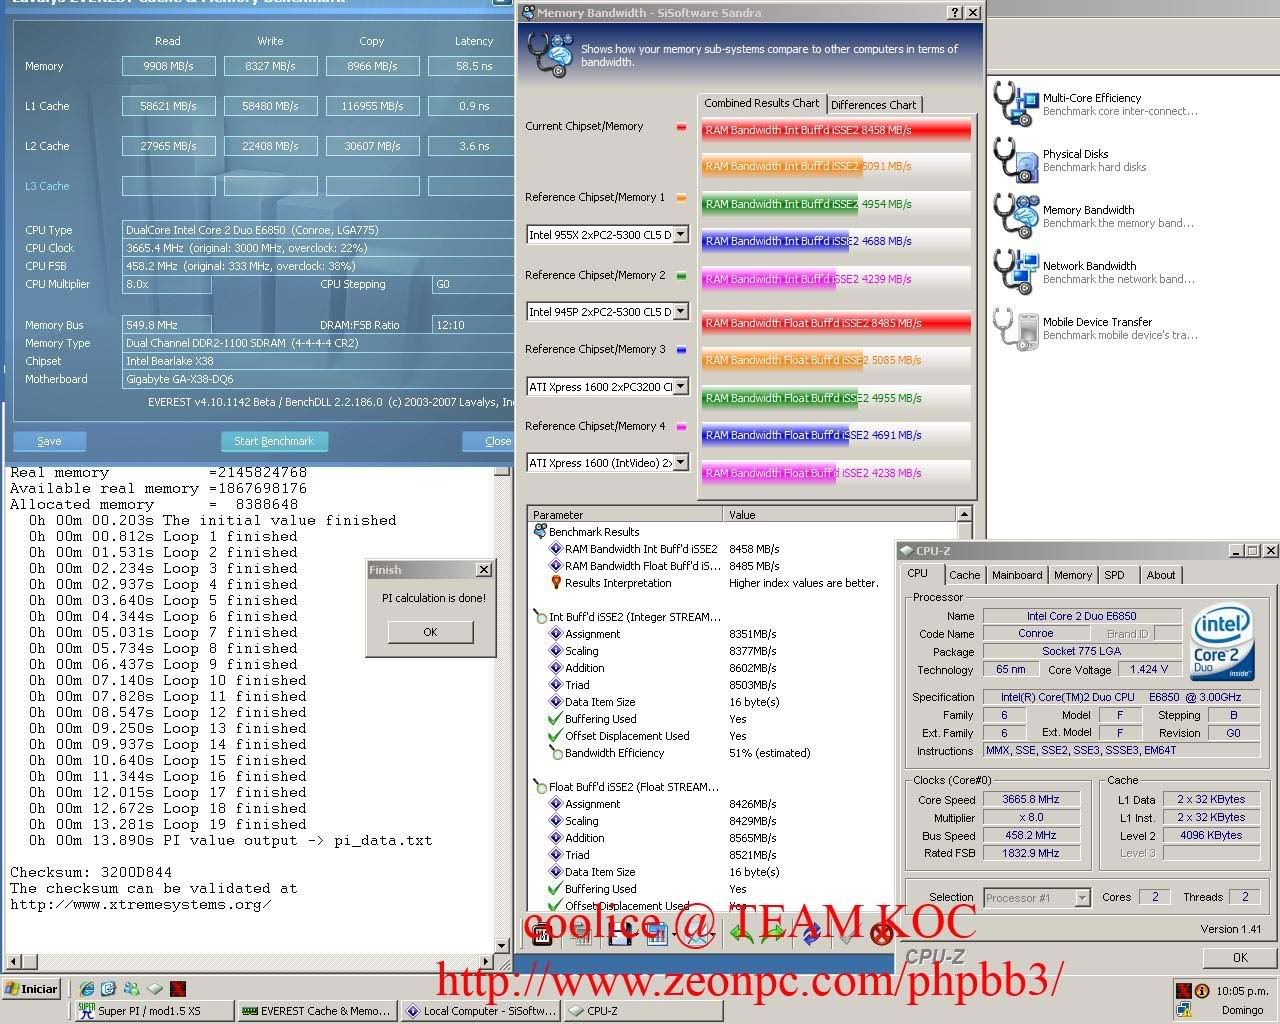Click the red icon in the system tray
The height and width of the screenshot is (1024, 1280).
click(x=1184, y=991)
